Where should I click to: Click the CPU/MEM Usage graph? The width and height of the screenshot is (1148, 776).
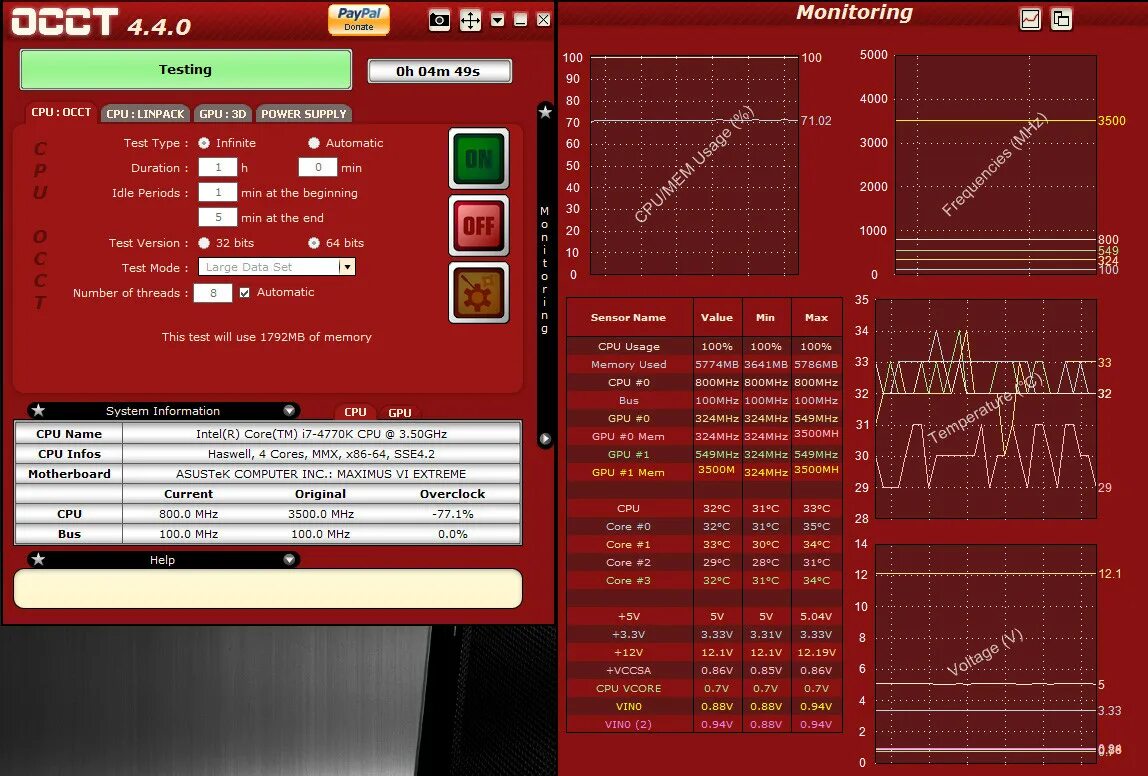click(x=694, y=165)
